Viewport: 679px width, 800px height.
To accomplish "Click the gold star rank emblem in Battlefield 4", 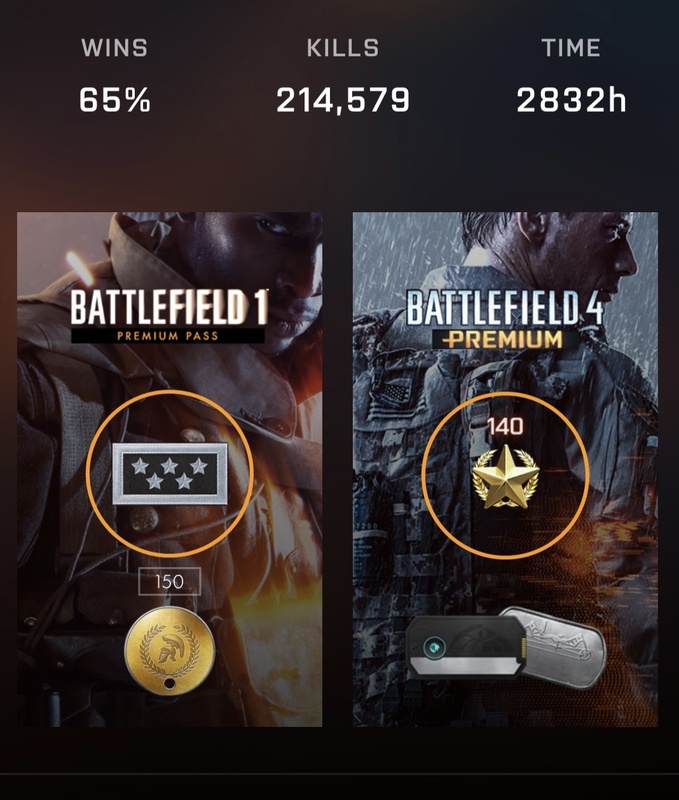I will pos(505,481).
